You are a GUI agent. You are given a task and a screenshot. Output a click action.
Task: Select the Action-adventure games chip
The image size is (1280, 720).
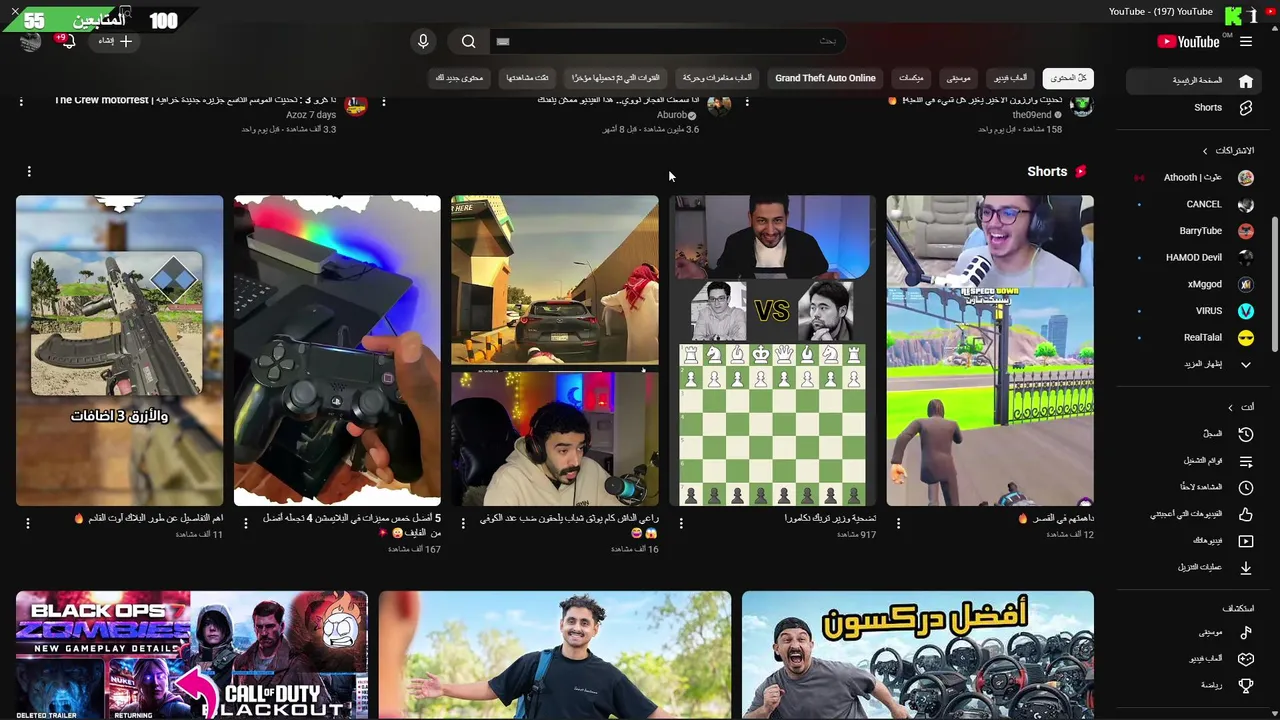click(717, 78)
